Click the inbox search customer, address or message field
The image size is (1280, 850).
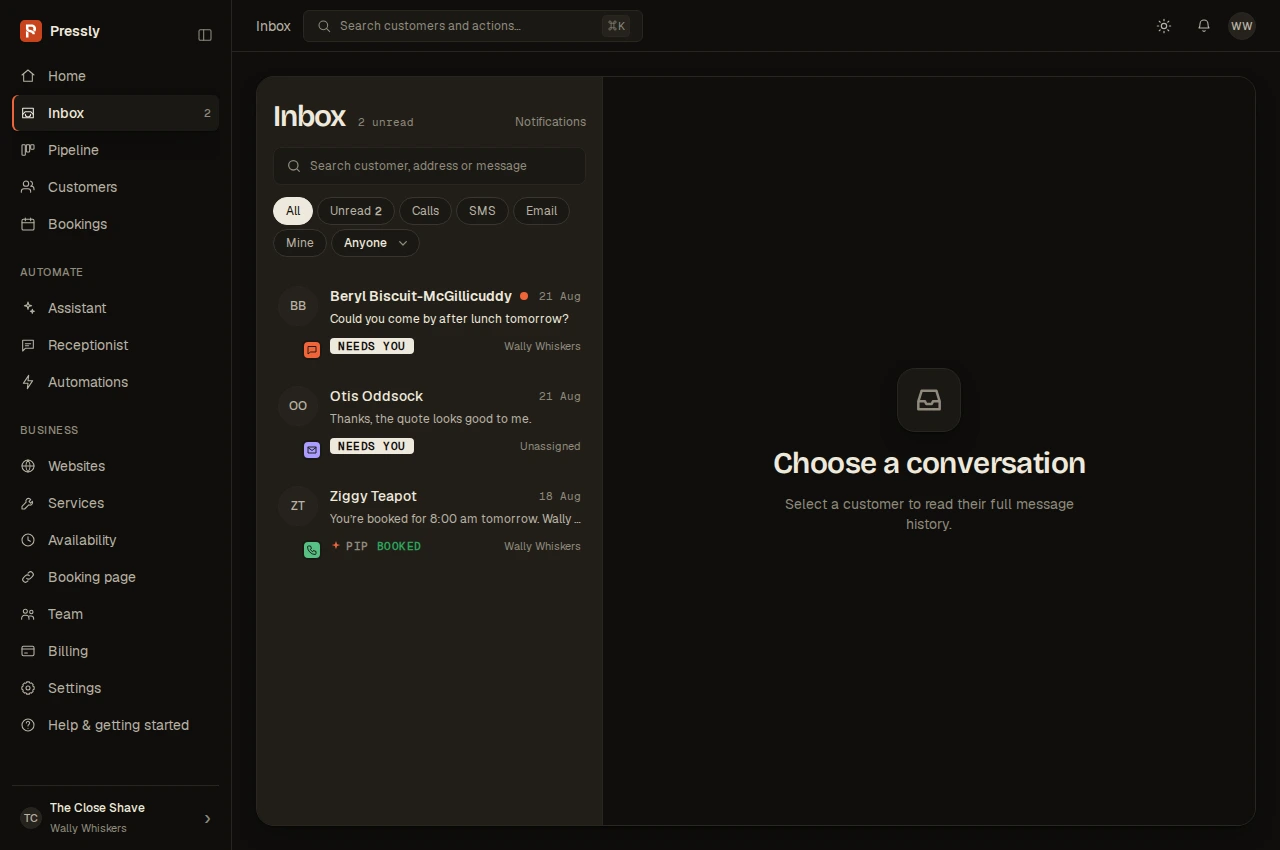pyautogui.click(x=429, y=166)
